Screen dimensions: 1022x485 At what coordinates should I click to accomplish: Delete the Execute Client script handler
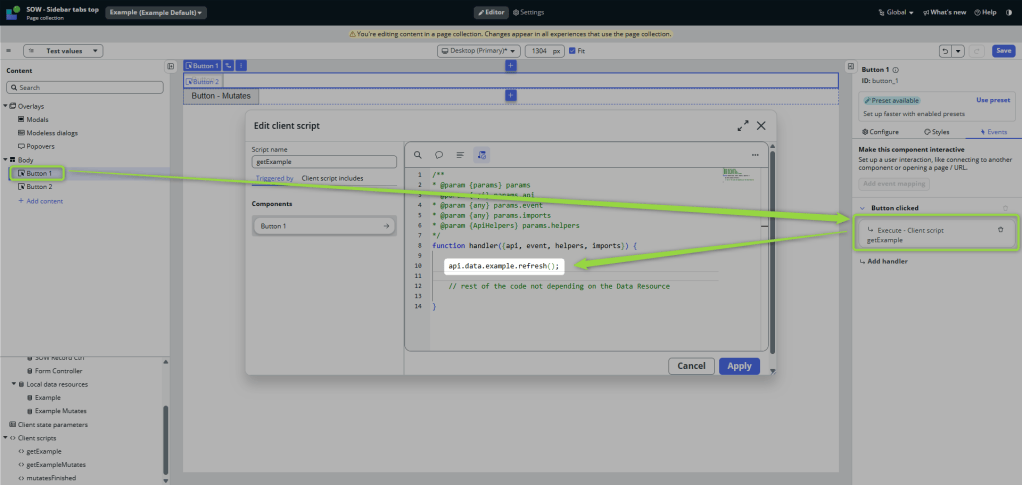pos(1000,229)
